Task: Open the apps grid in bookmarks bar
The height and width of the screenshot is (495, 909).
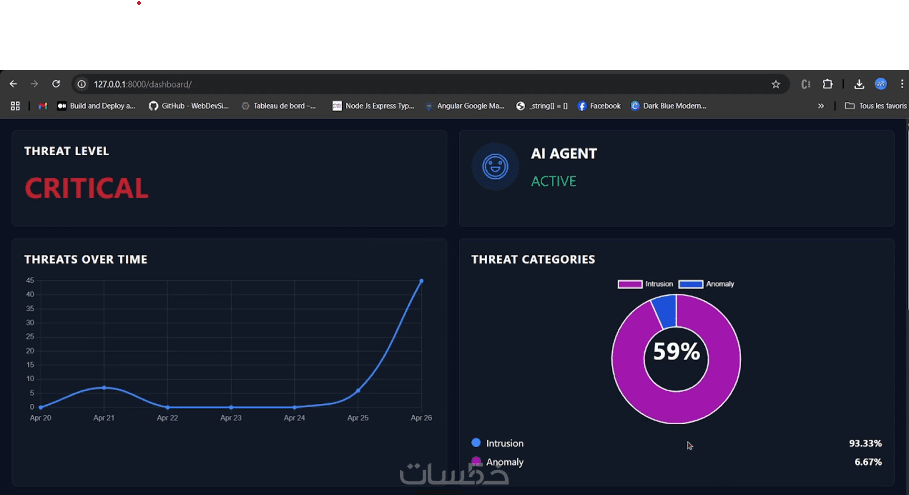Action: click(x=16, y=106)
